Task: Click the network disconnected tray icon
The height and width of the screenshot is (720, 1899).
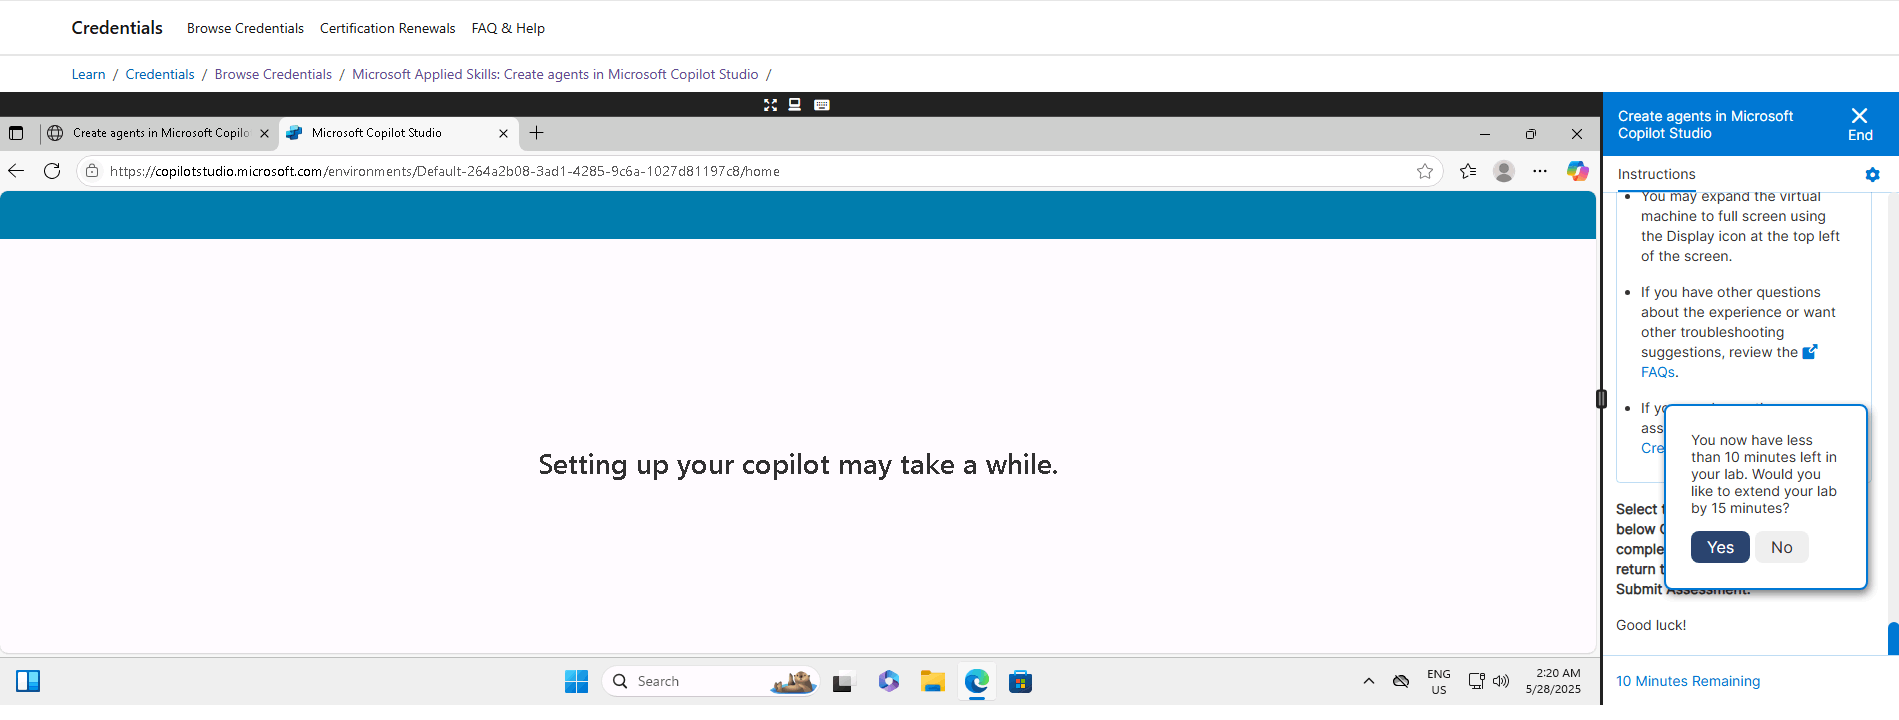Action: [1401, 681]
